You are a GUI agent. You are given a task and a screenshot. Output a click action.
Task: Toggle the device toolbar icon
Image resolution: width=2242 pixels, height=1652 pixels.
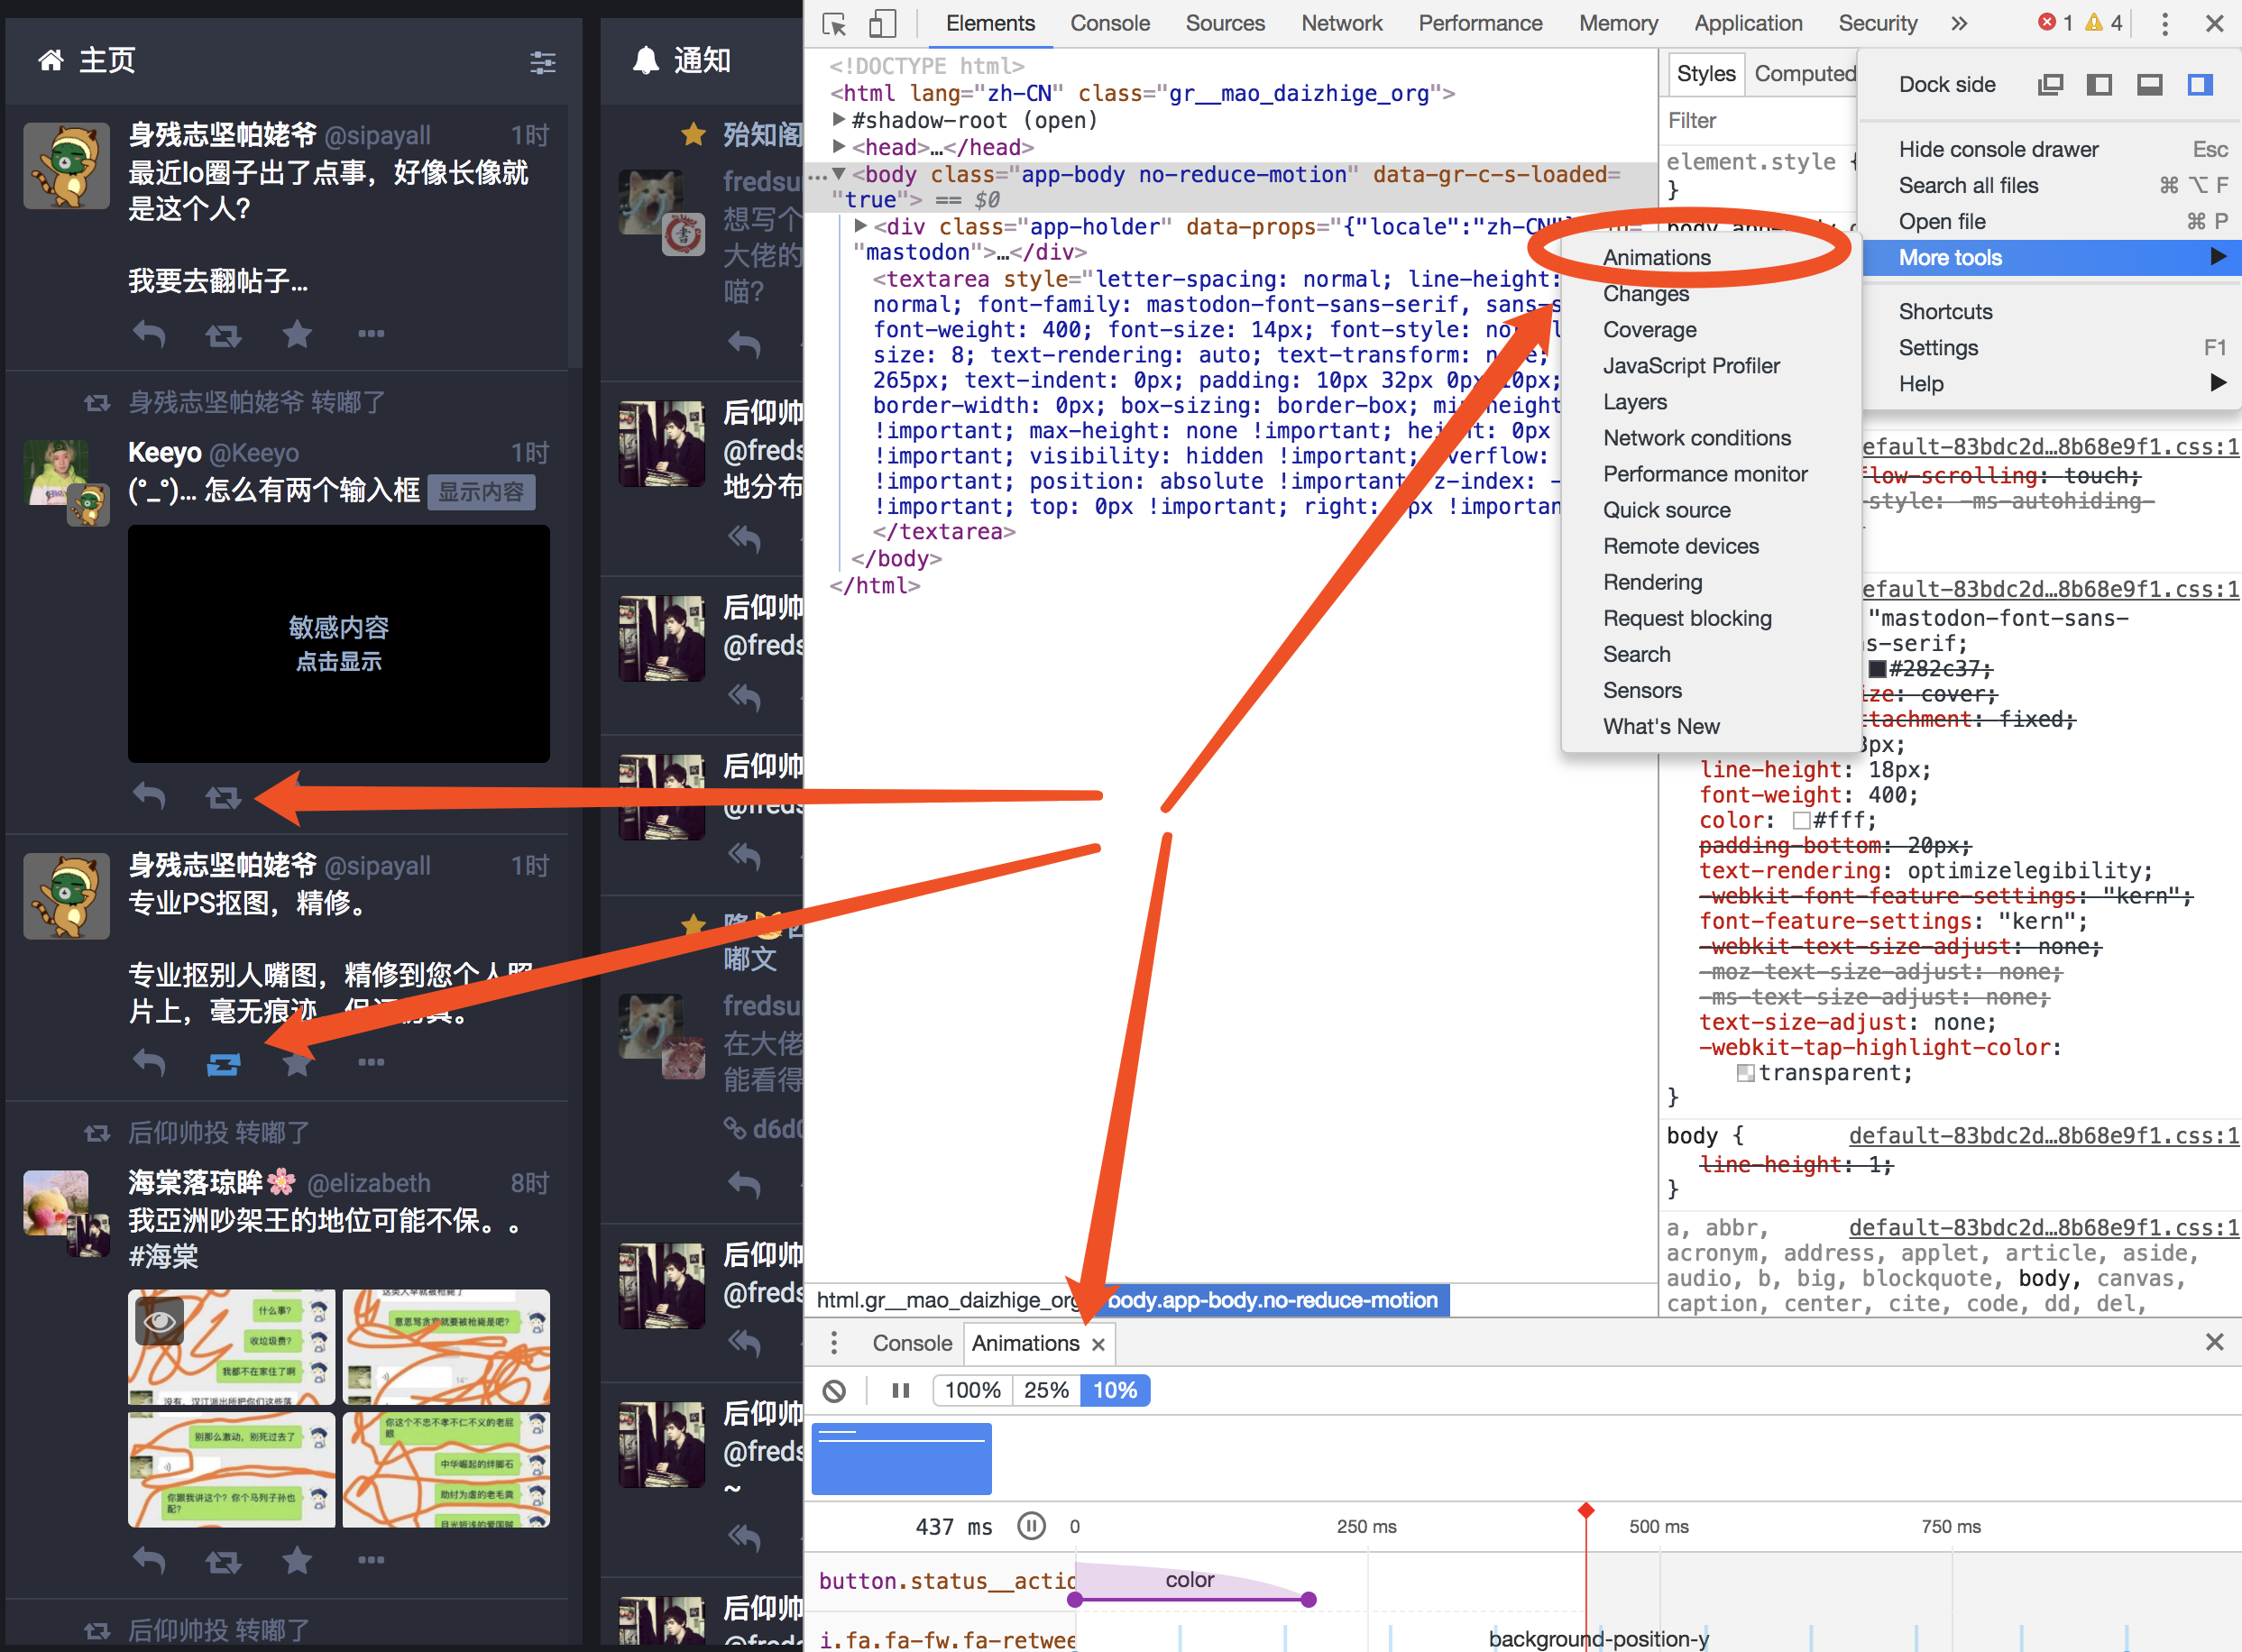(882, 24)
